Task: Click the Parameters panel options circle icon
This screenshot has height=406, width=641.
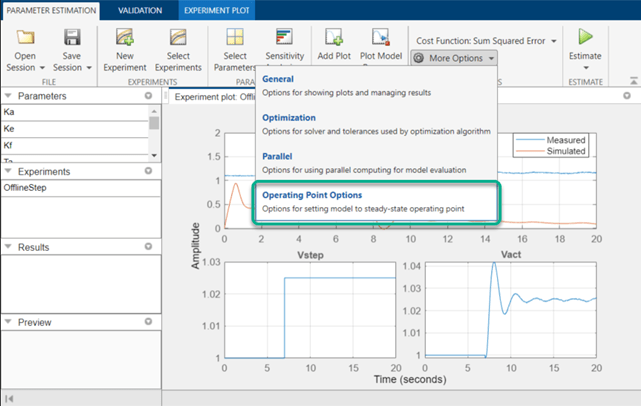Action: 148,96
